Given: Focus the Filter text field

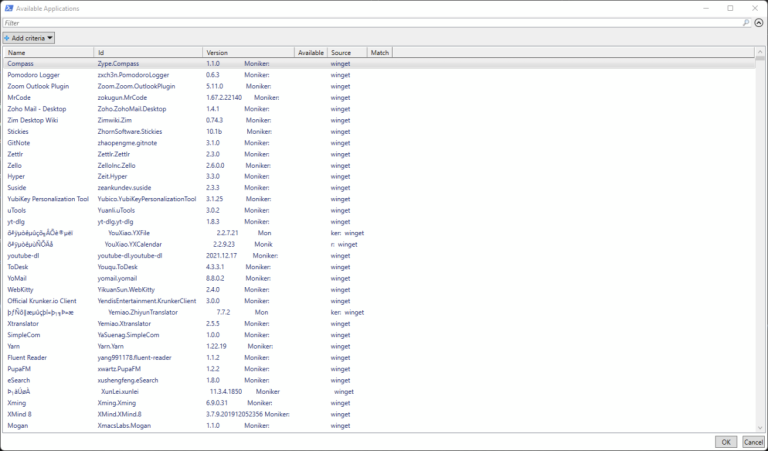Looking at the screenshot, I should (x=374, y=23).
